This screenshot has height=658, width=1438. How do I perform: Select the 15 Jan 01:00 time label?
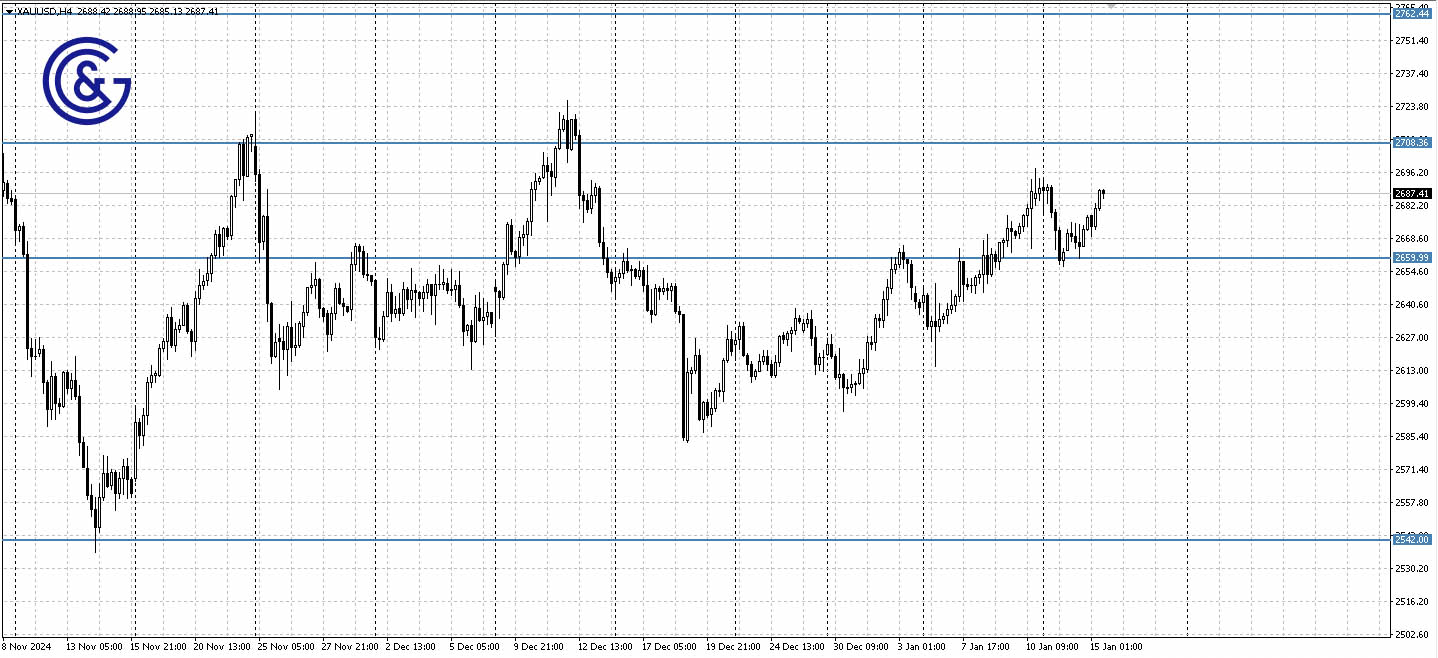[x=1118, y=647]
